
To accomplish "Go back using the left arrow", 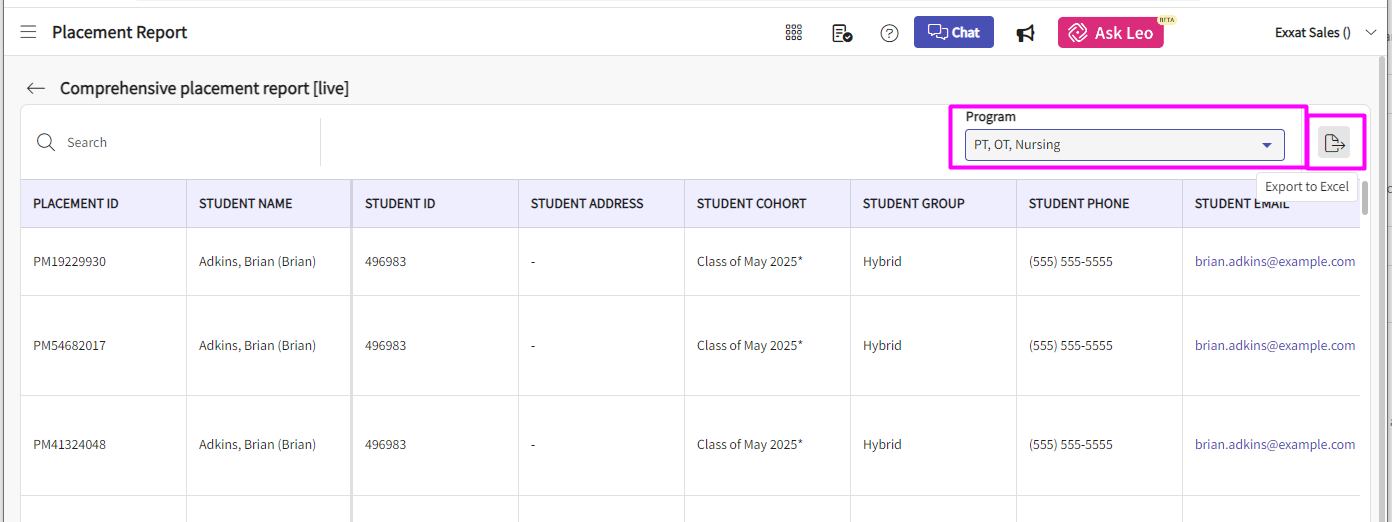I will point(36,88).
